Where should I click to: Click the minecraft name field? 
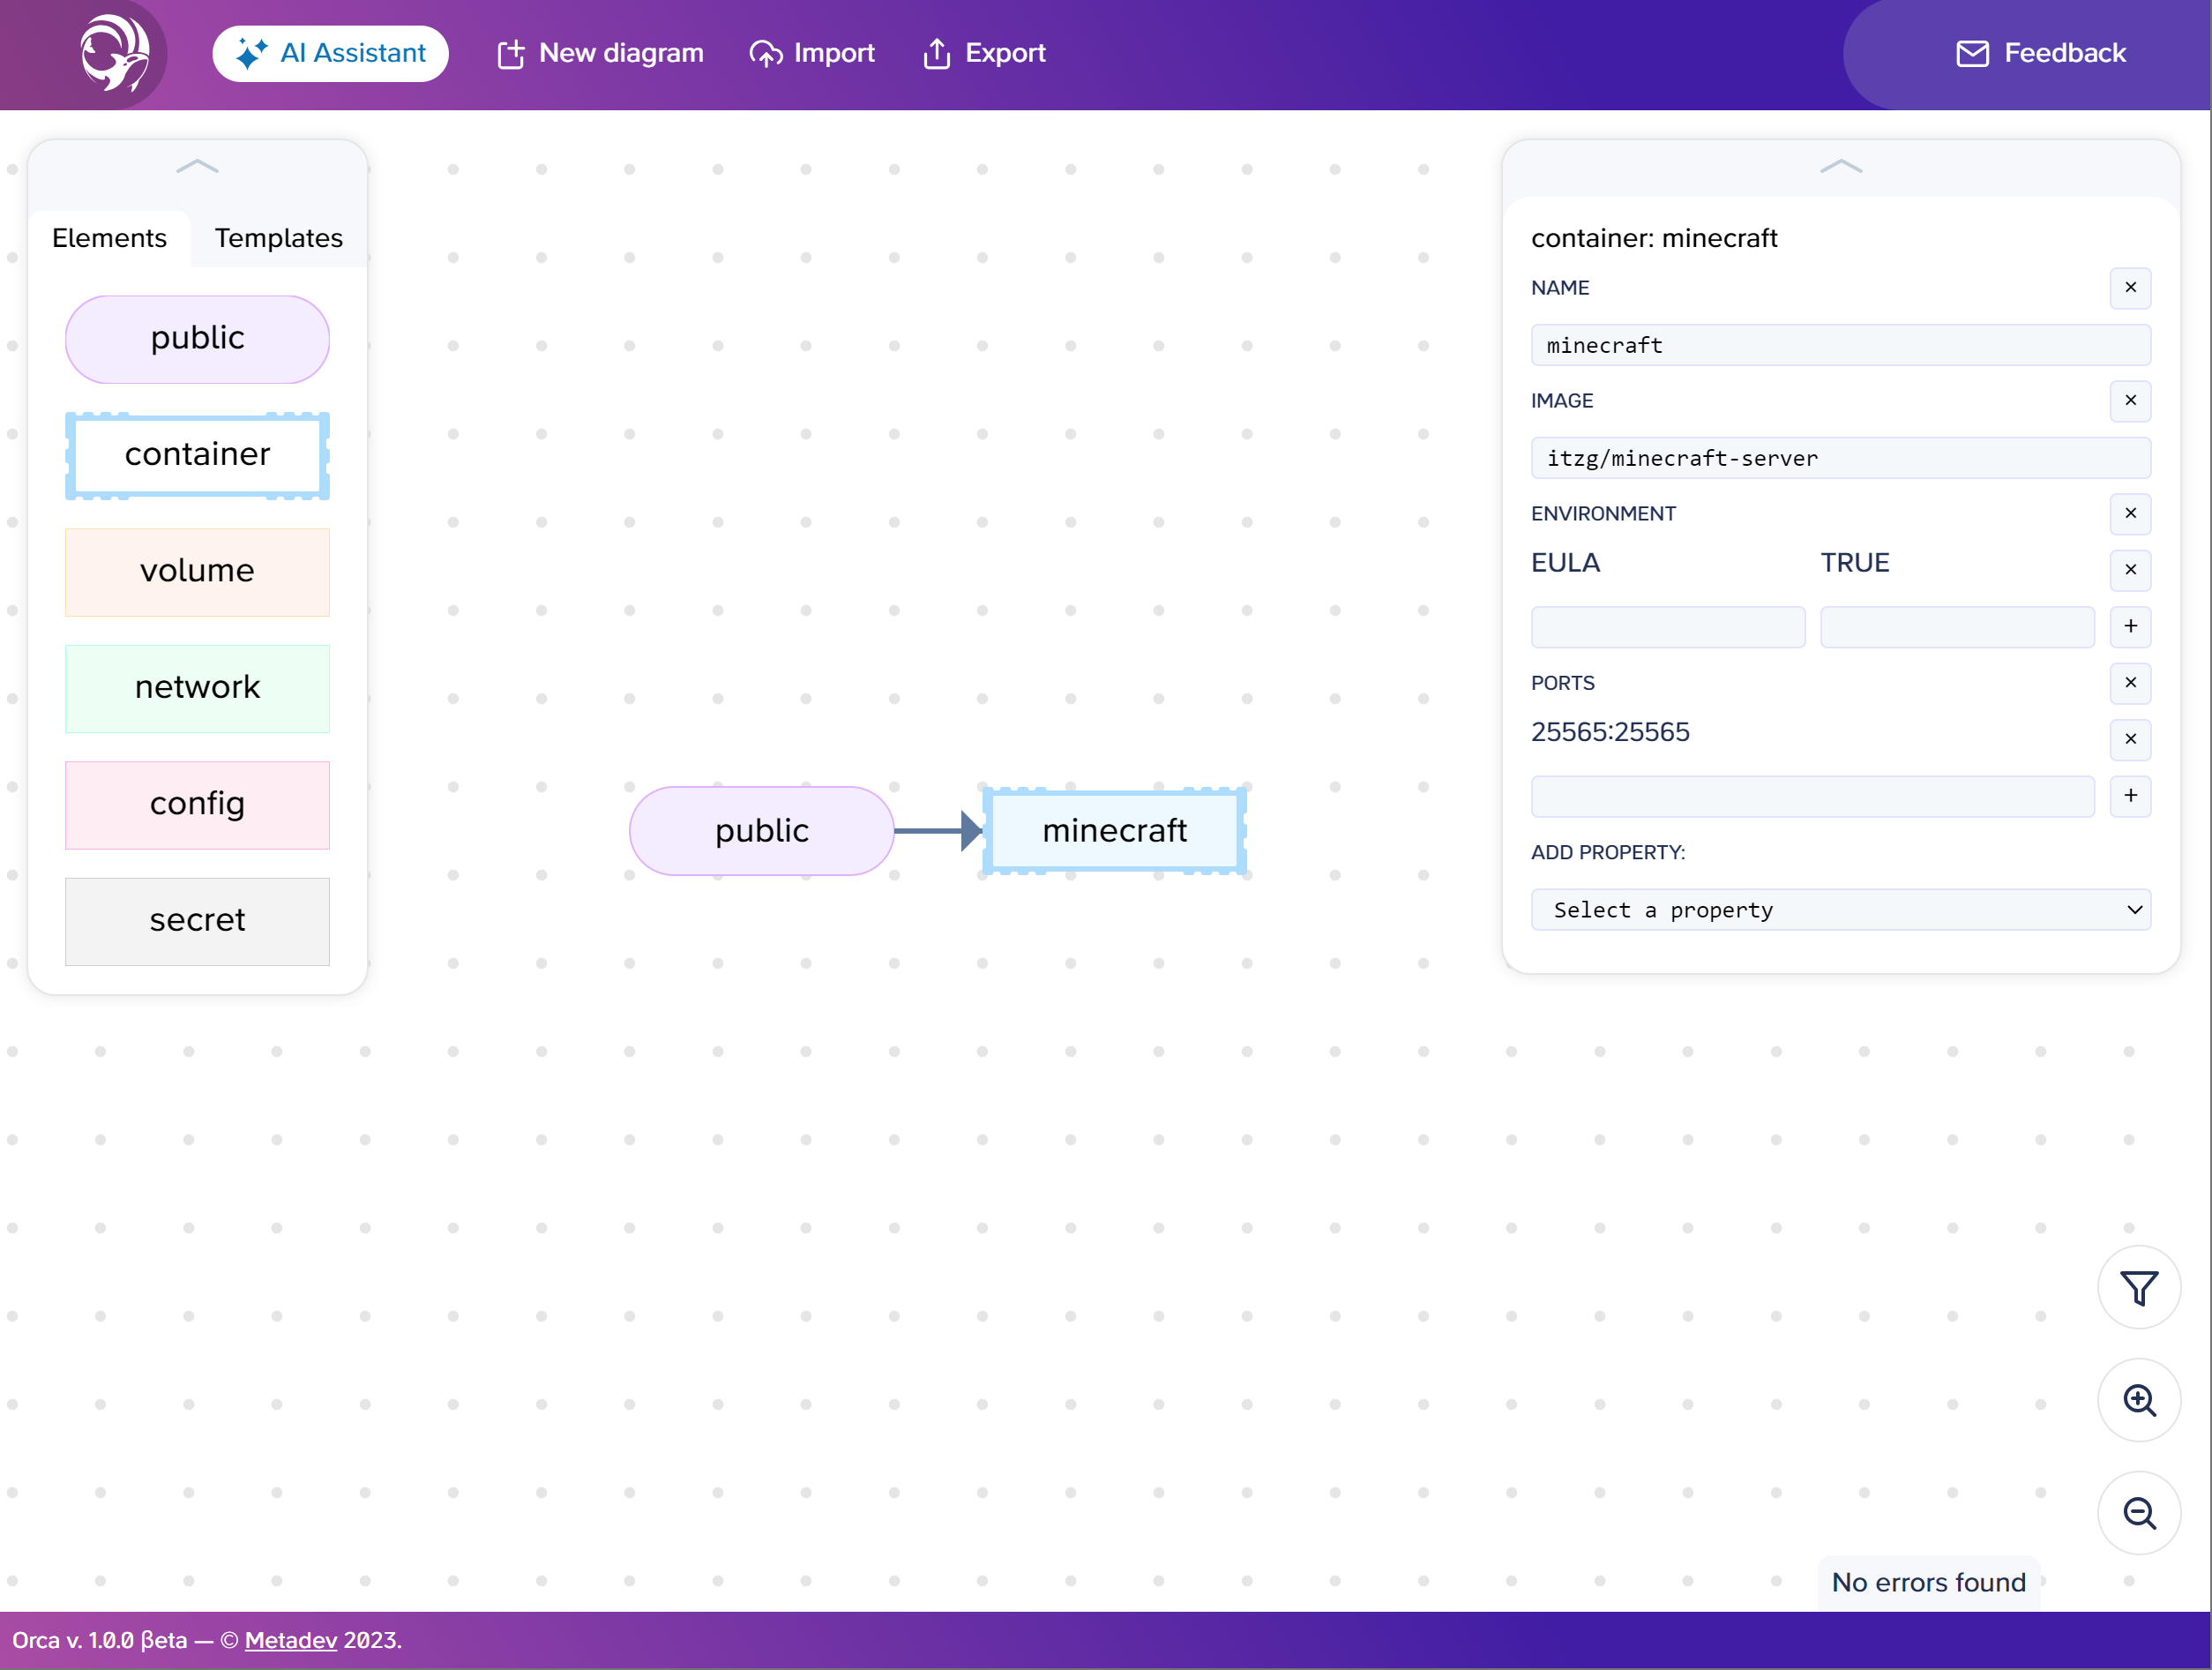coord(1841,345)
